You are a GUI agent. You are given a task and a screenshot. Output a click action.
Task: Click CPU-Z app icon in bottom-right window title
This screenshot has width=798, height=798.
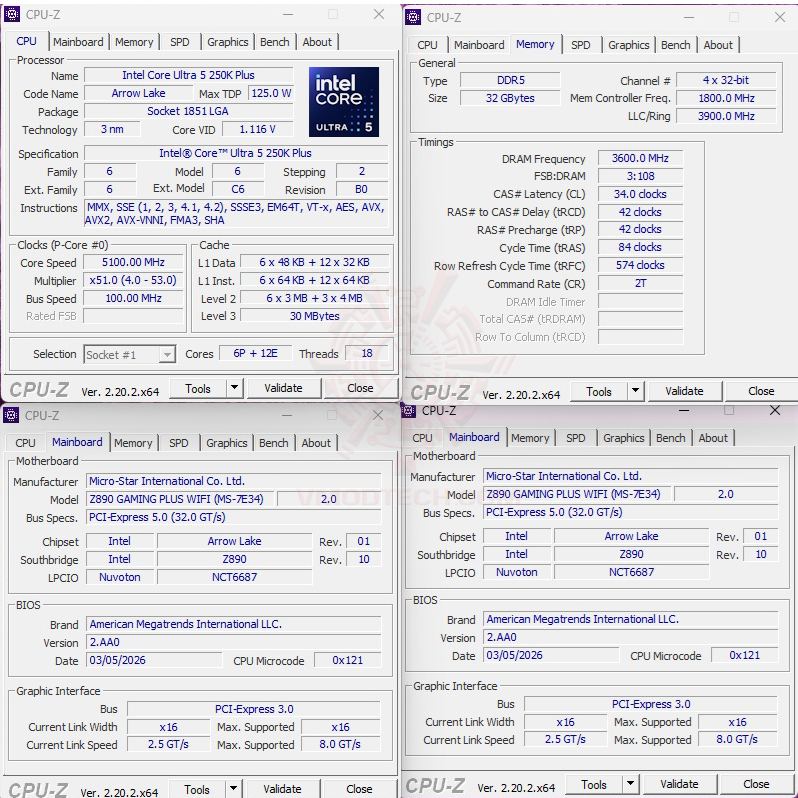pyautogui.click(x=409, y=410)
